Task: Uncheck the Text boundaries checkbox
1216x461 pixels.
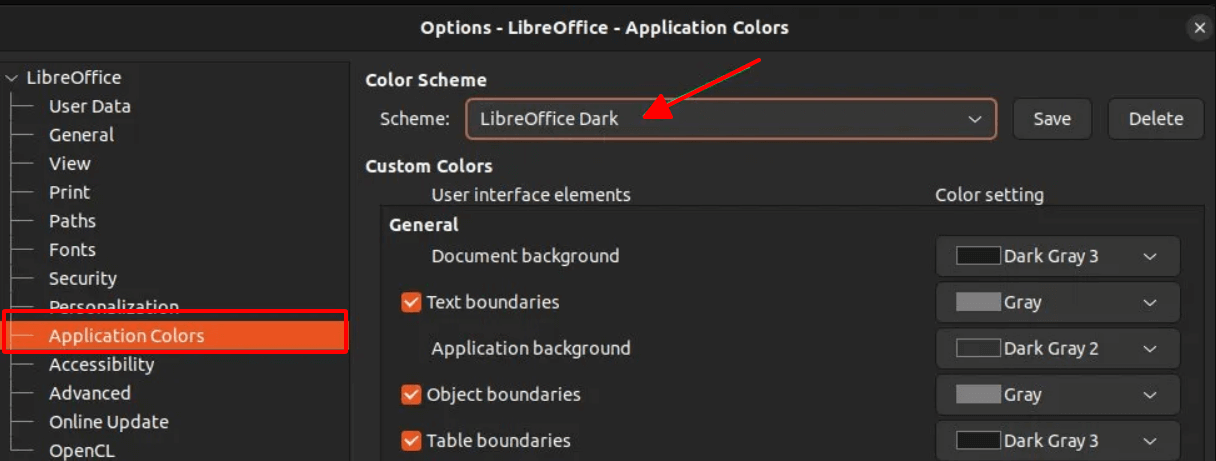Action: coord(411,302)
